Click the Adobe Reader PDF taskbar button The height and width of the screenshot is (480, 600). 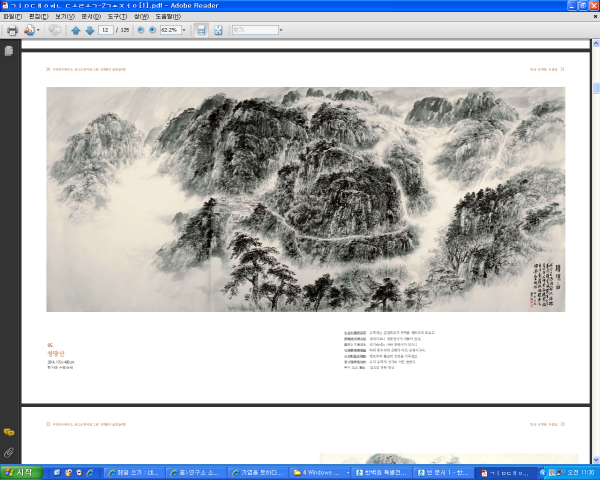(505, 473)
